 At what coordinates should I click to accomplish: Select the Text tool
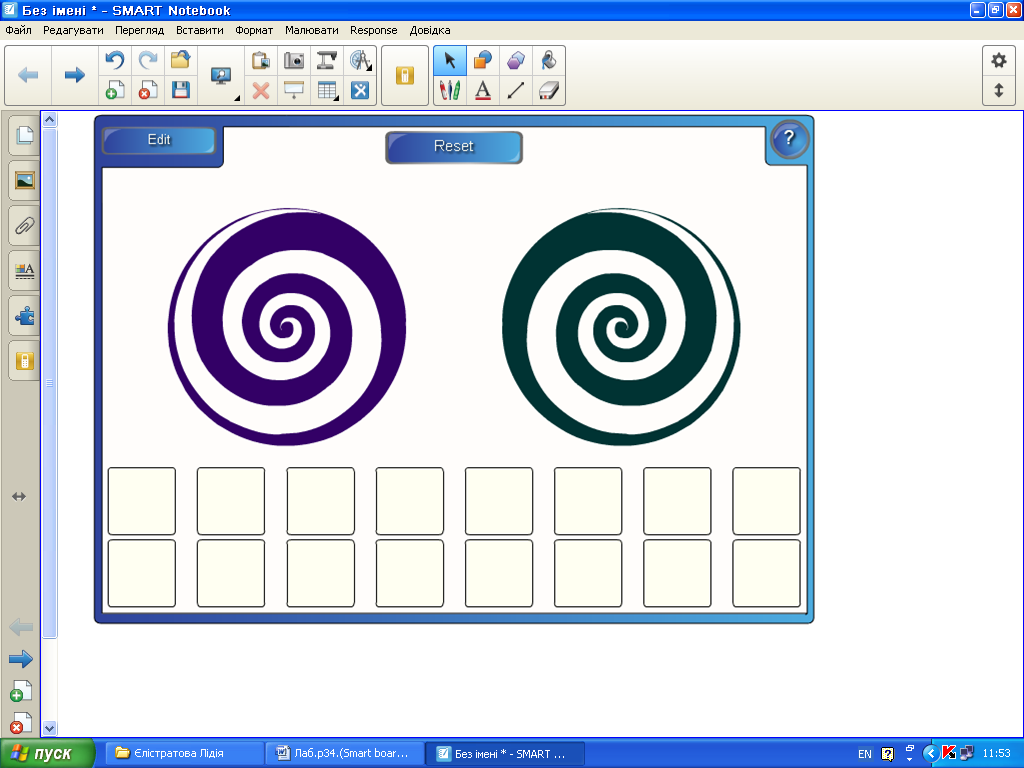pos(483,90)
